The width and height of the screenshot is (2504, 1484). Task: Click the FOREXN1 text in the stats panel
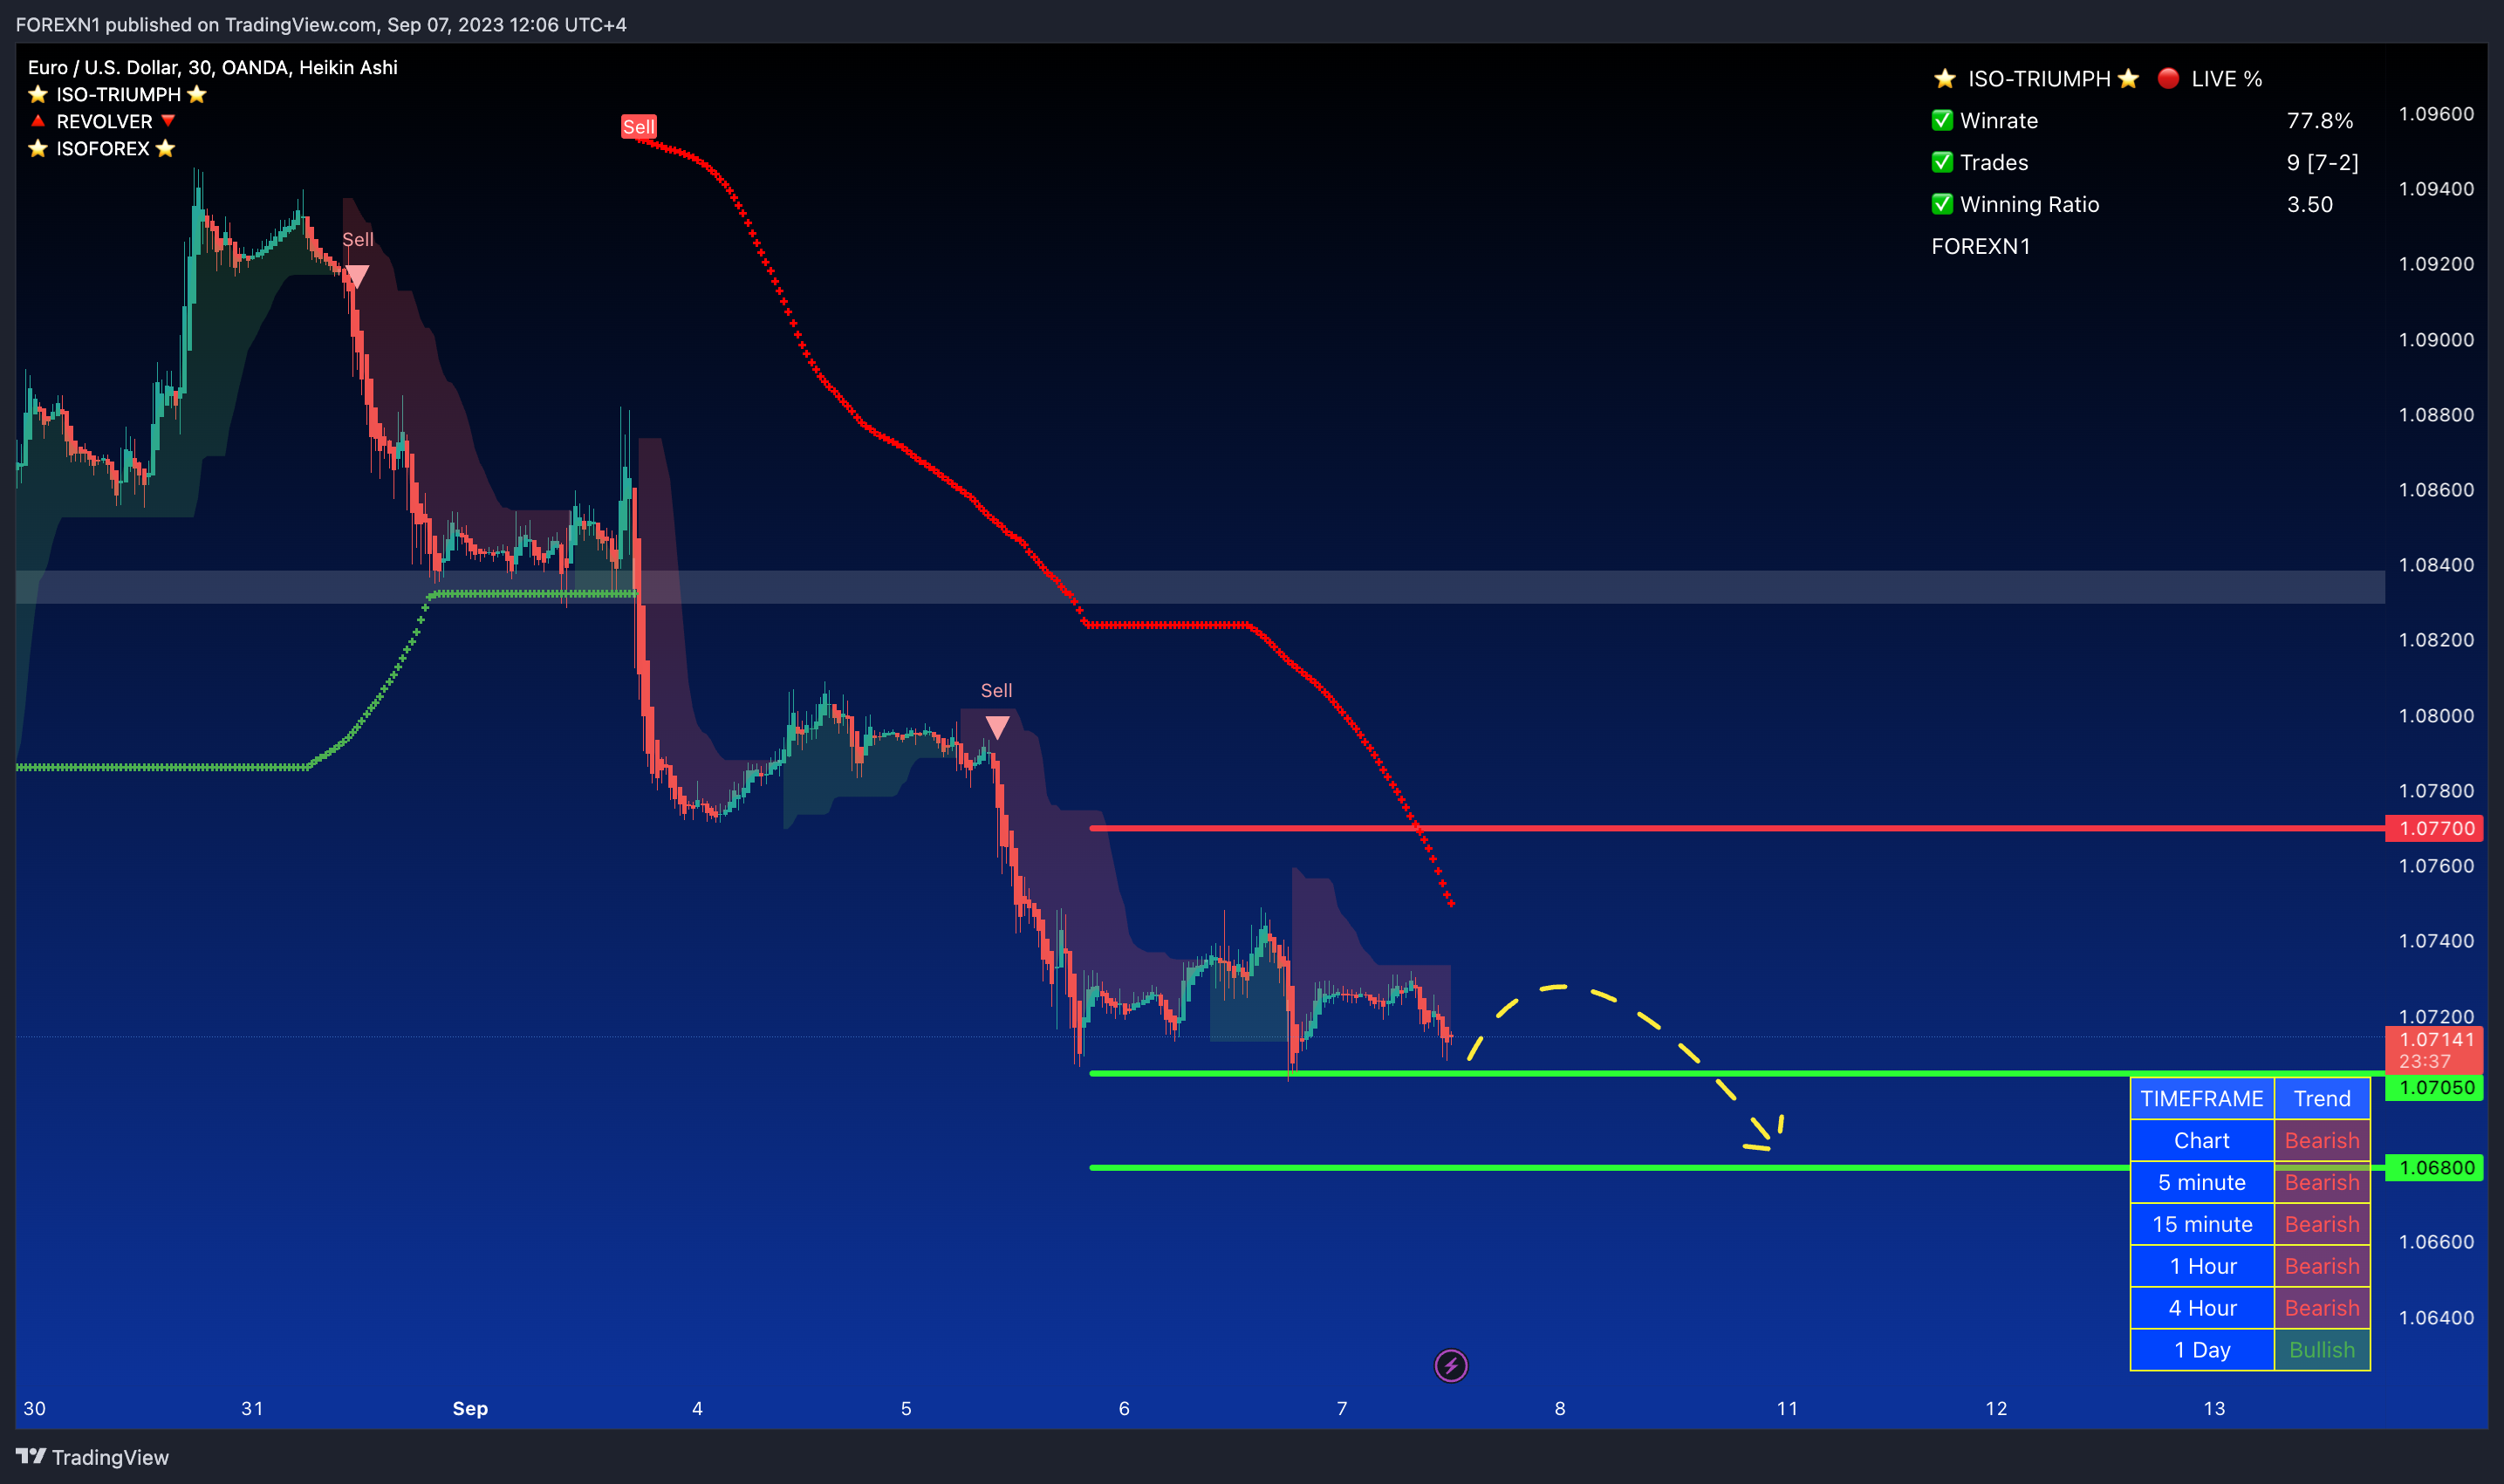[1980, 246]
